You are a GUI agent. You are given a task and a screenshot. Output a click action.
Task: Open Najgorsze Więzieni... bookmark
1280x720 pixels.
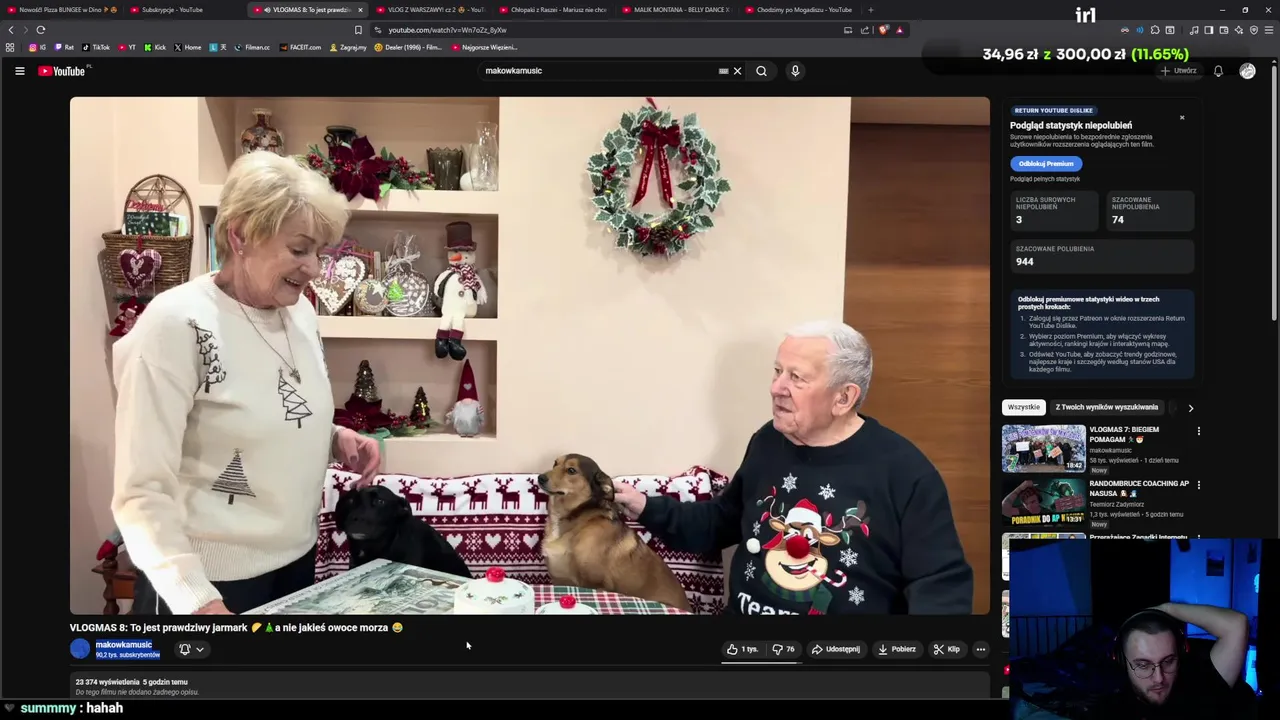pos(485,47)
